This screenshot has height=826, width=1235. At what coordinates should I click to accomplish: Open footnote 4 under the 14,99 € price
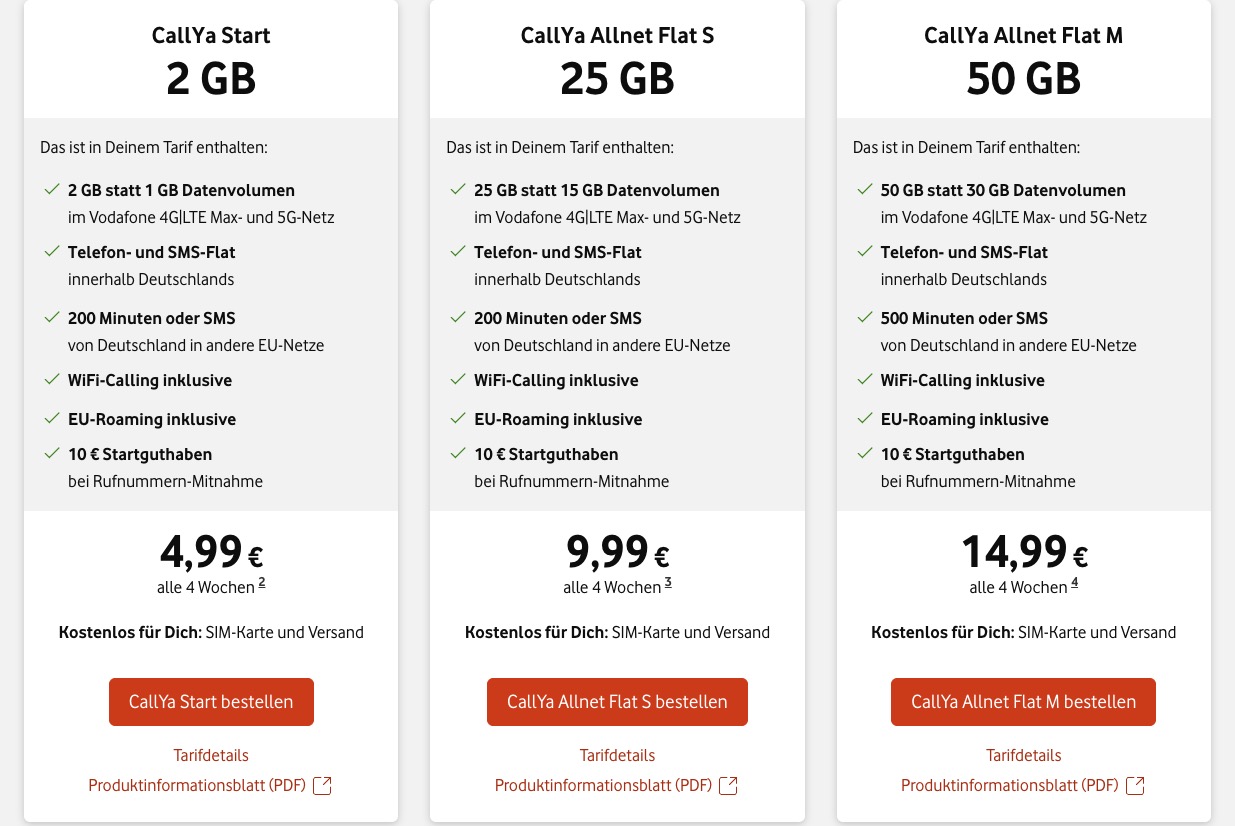coord(1074,582)
